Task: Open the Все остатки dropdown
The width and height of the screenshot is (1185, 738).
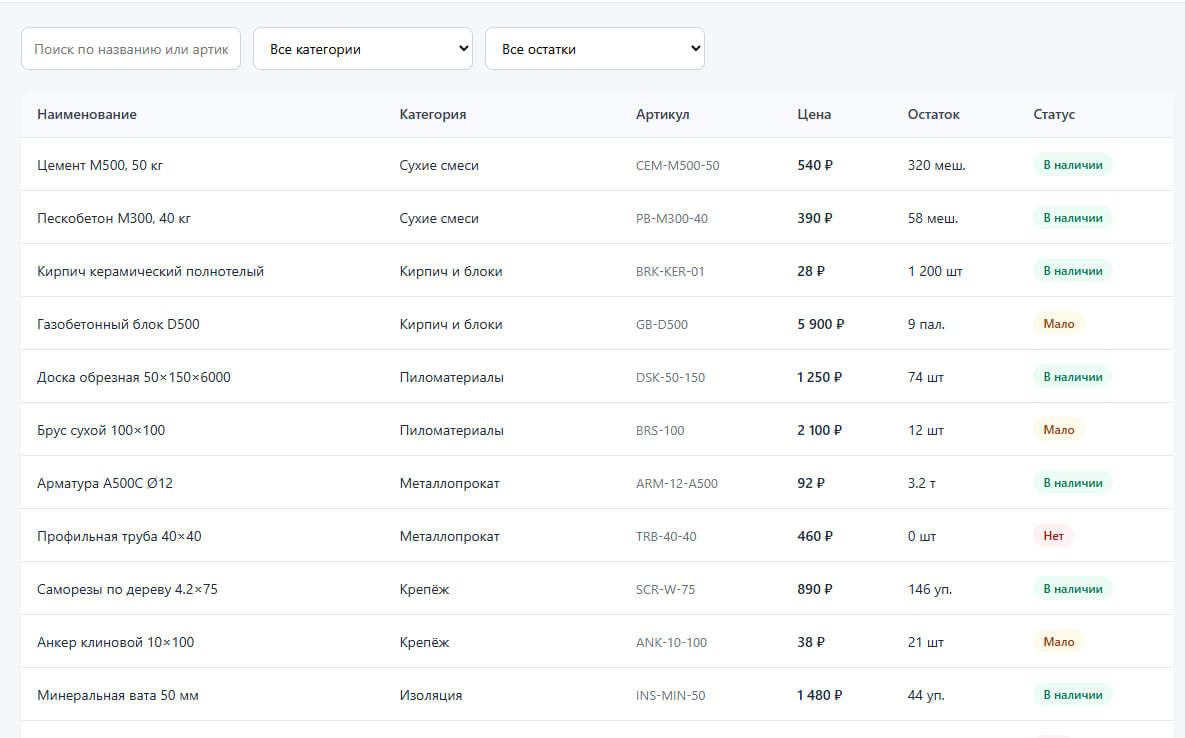Action: coord(595,49)
